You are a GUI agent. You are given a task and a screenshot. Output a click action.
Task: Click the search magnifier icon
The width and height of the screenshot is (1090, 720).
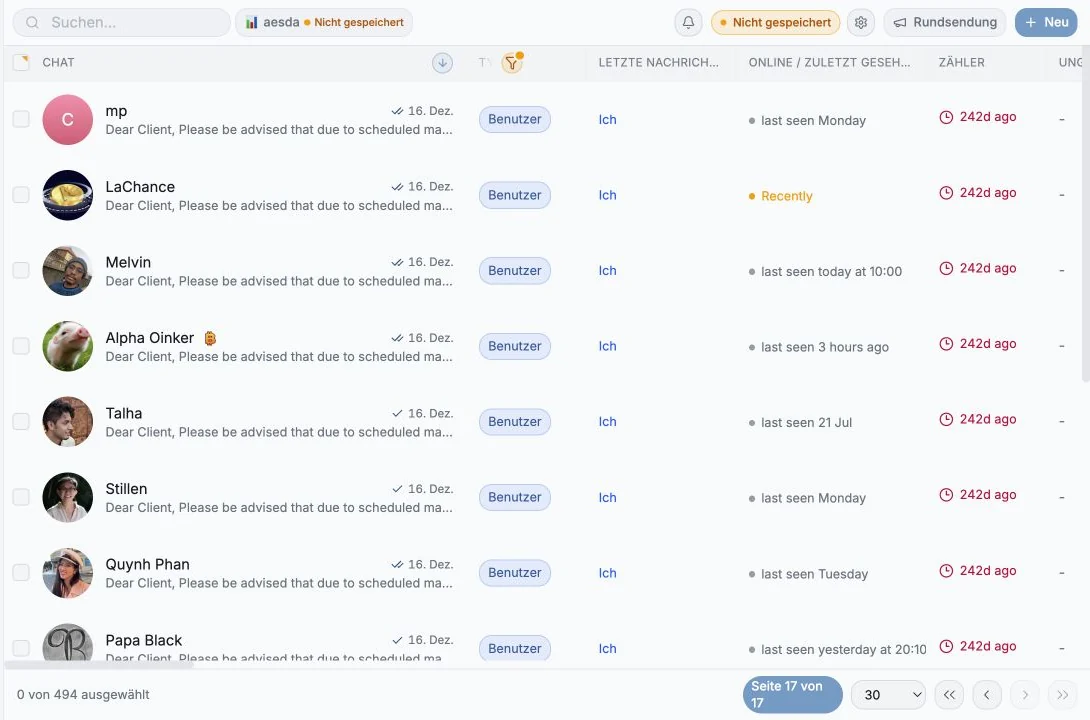tap(32, 22)
